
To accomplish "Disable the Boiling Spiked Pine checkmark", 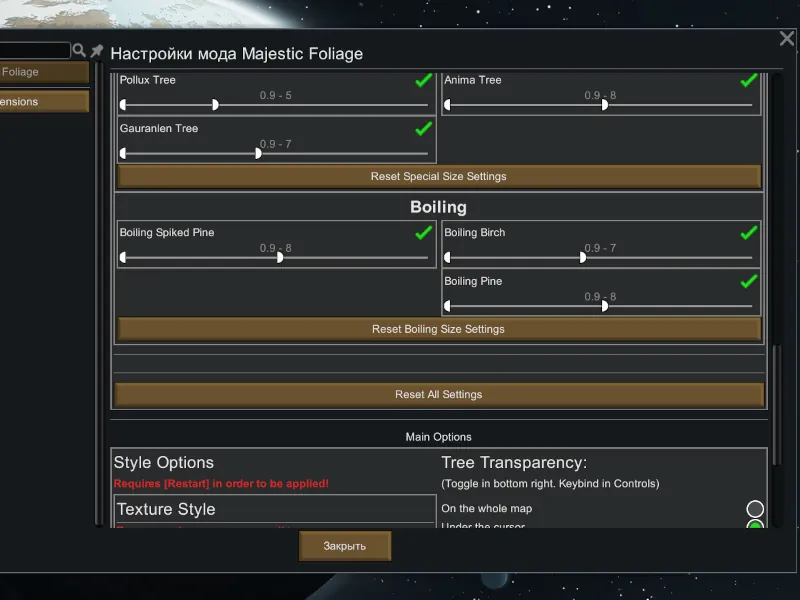I will [x=424, y=233].
